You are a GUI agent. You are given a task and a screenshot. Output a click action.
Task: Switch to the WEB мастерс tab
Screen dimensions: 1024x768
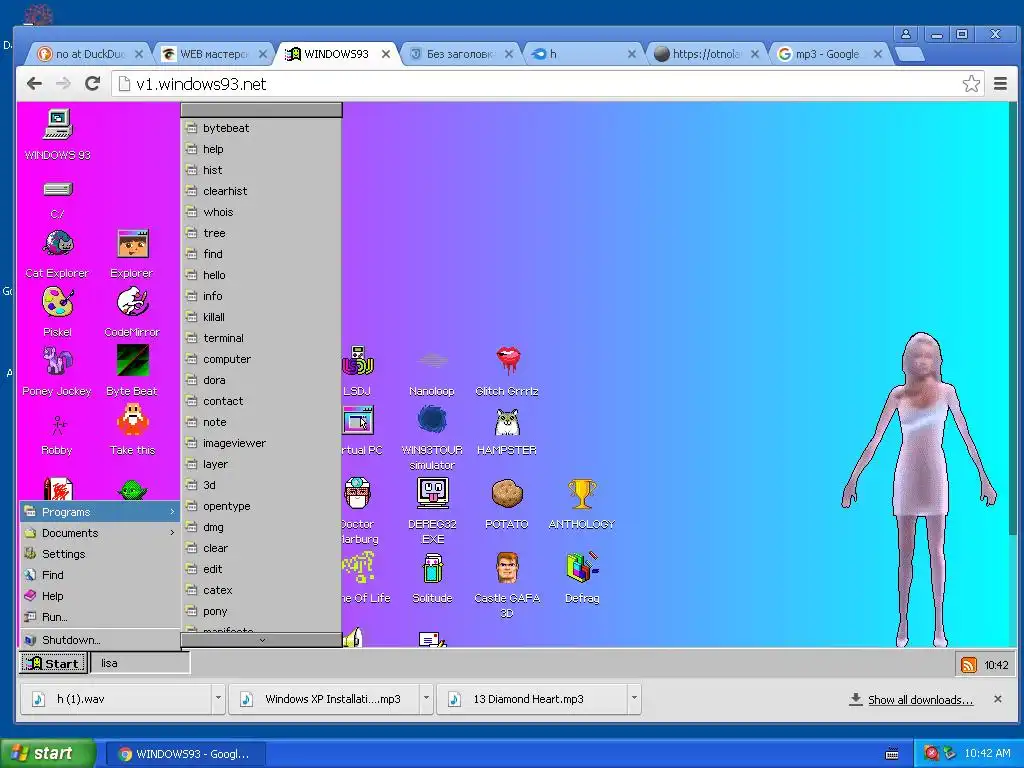pyautogui.click(x=213, y=54)
